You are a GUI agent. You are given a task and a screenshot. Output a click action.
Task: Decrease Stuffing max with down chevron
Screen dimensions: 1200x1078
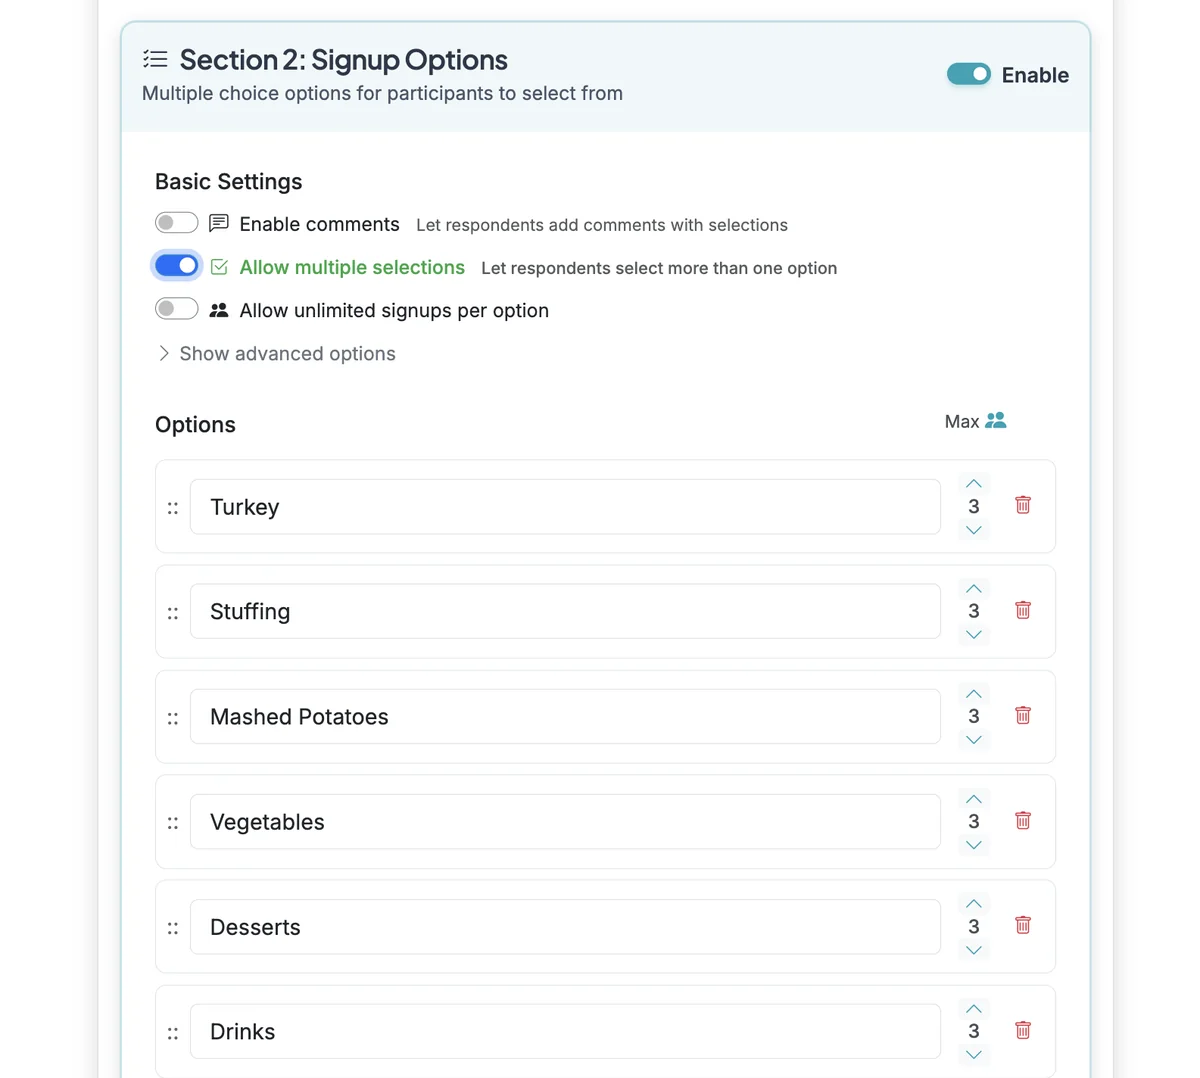point(974,635)
